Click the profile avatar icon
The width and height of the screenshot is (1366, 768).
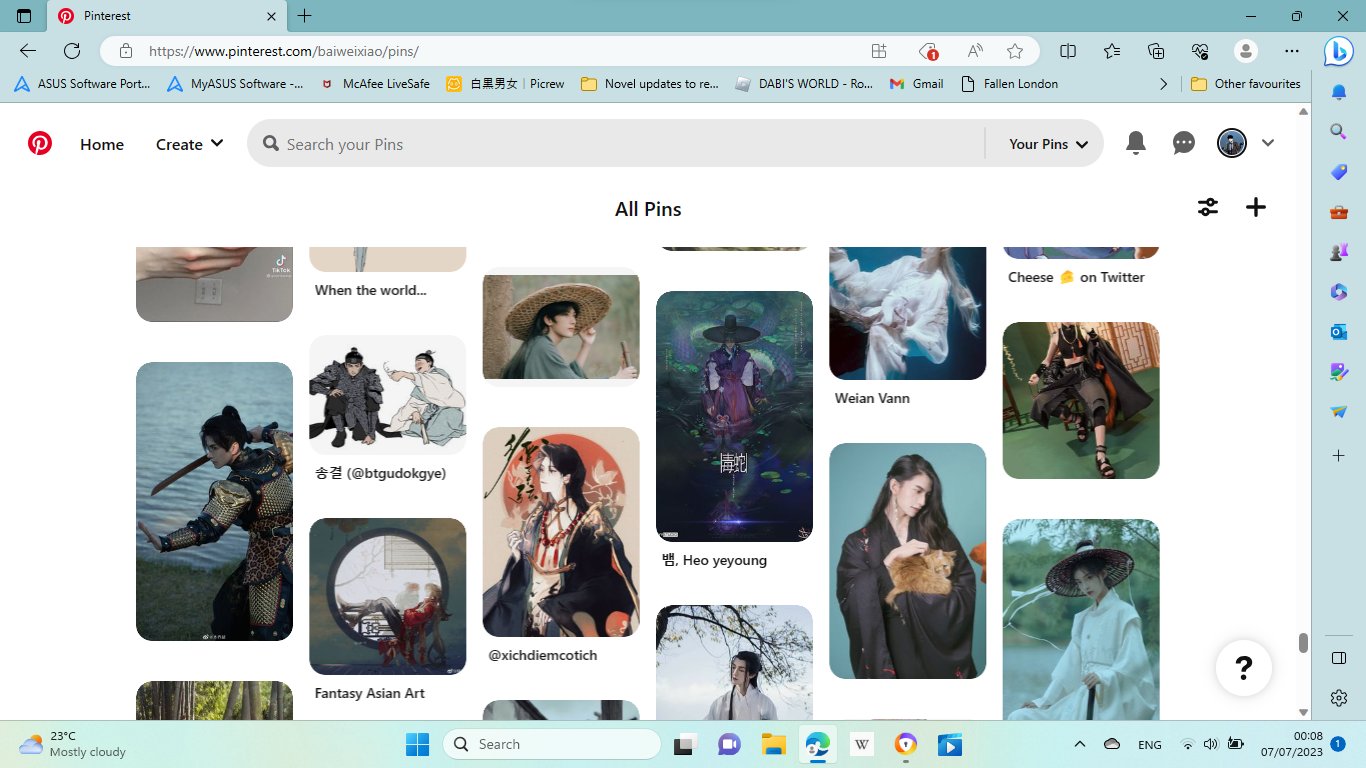click(x=1231, y=143)
